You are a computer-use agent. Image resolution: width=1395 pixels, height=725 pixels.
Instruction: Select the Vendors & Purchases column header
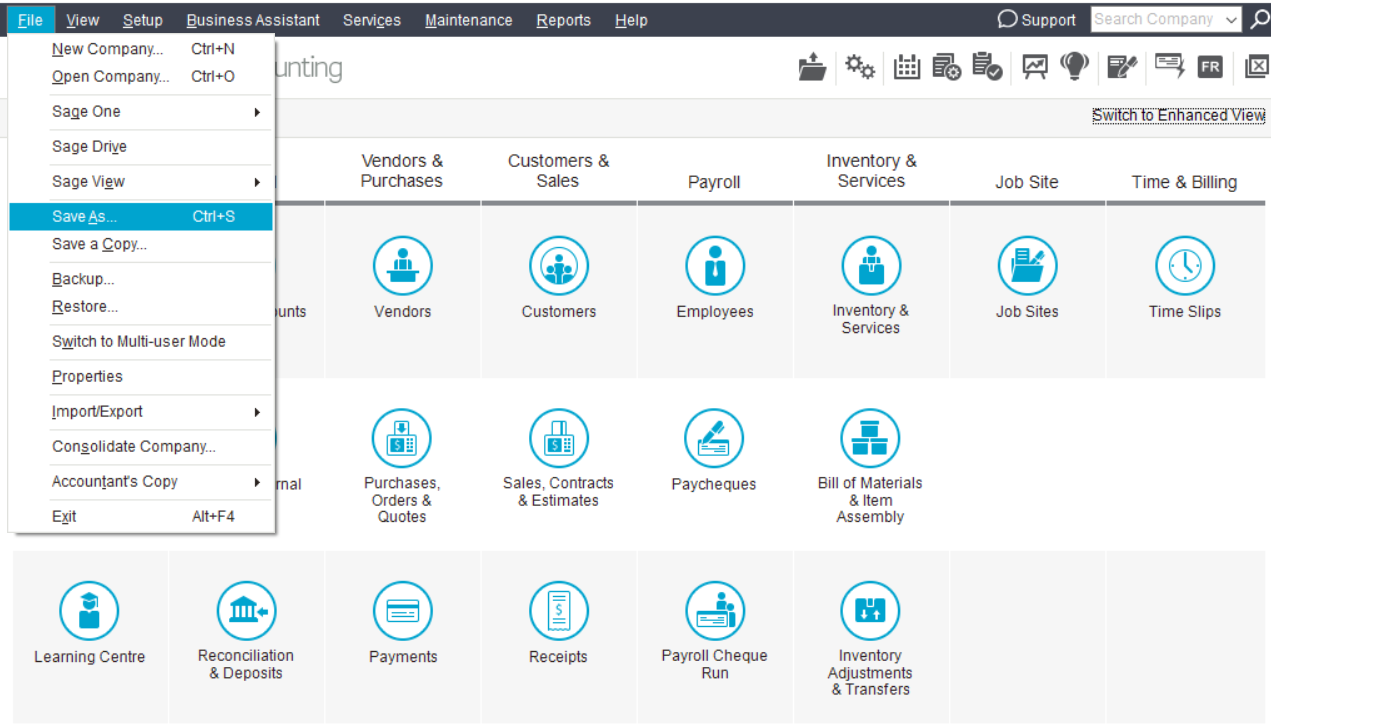point(402,171)
